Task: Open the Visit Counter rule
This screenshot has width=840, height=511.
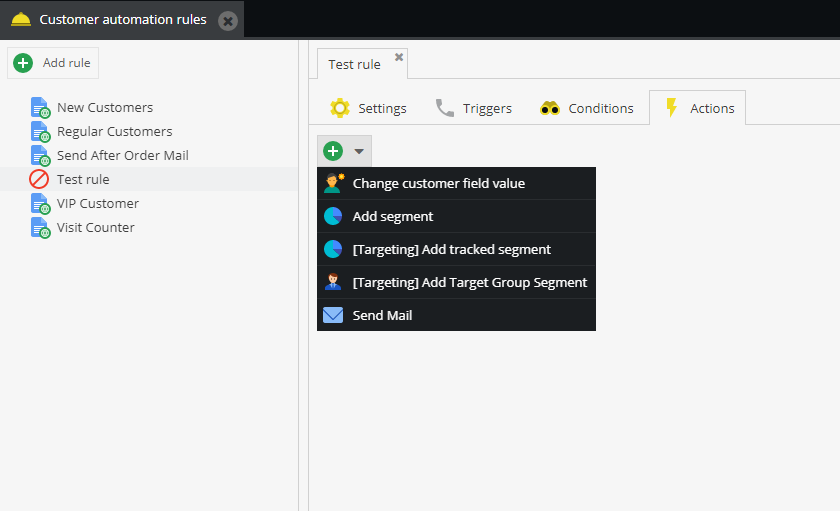Action: (96, 228)
